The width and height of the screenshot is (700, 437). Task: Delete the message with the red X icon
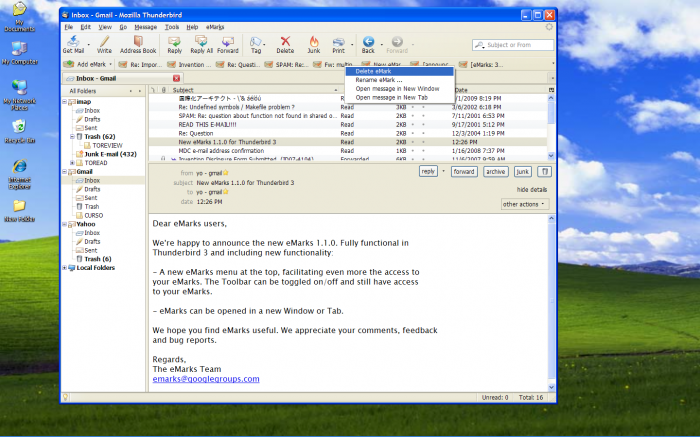coord(285,42)
